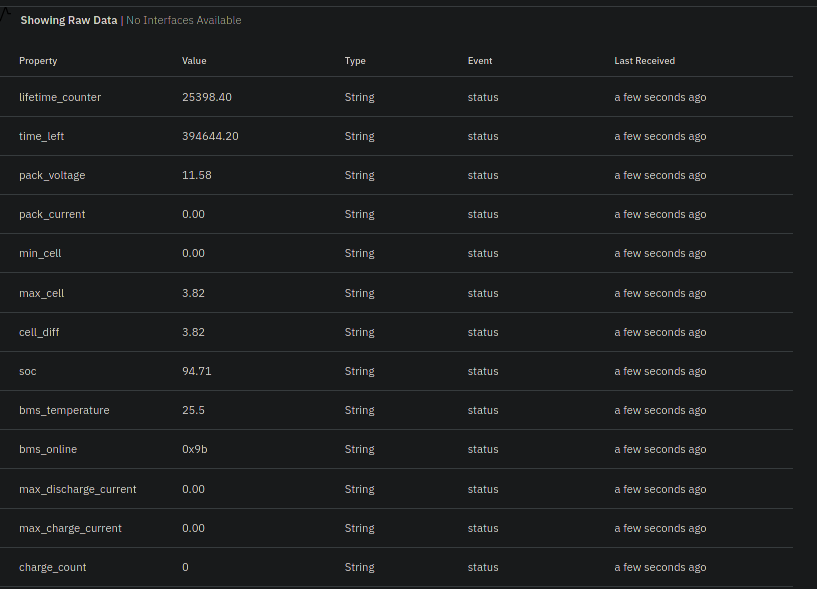Click the bms_online value 0x9b
The height and width of the screenshot is (589, 817).
click(195, 449)
